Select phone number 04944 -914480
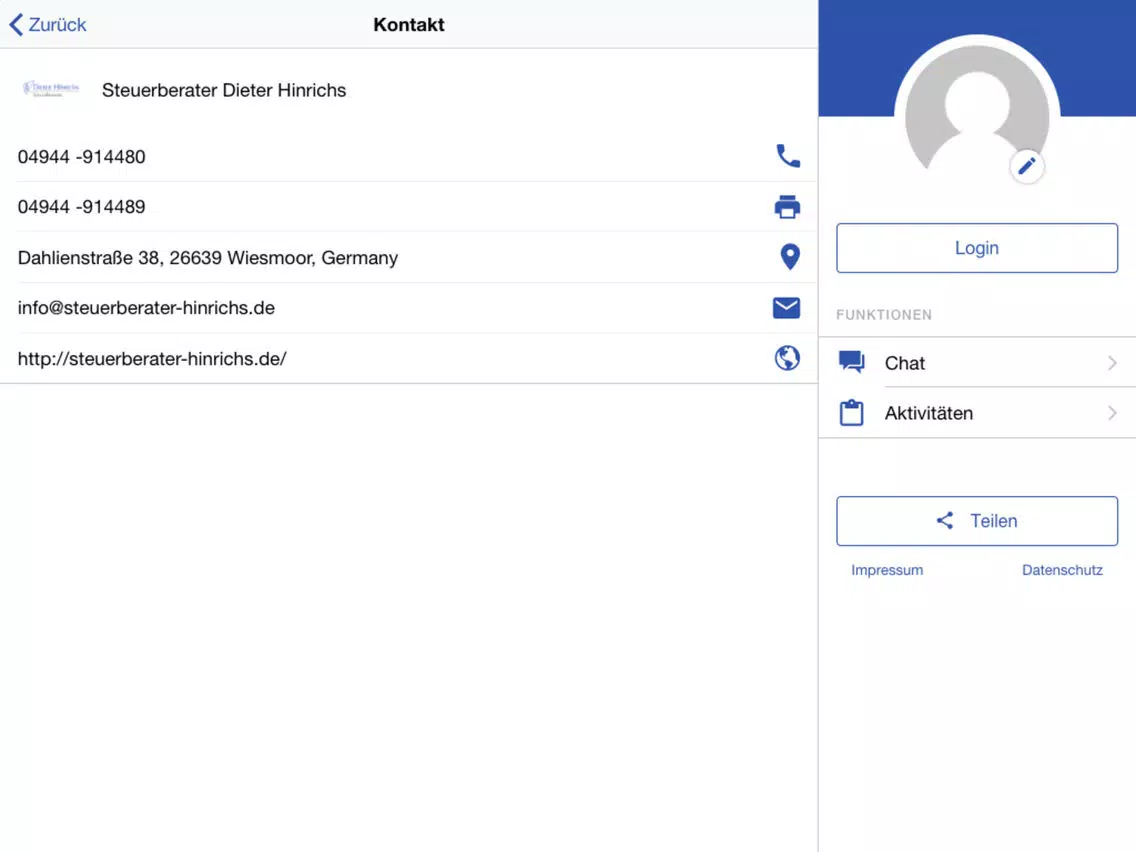Screen dimensions: 1136x852 point(81,156)
